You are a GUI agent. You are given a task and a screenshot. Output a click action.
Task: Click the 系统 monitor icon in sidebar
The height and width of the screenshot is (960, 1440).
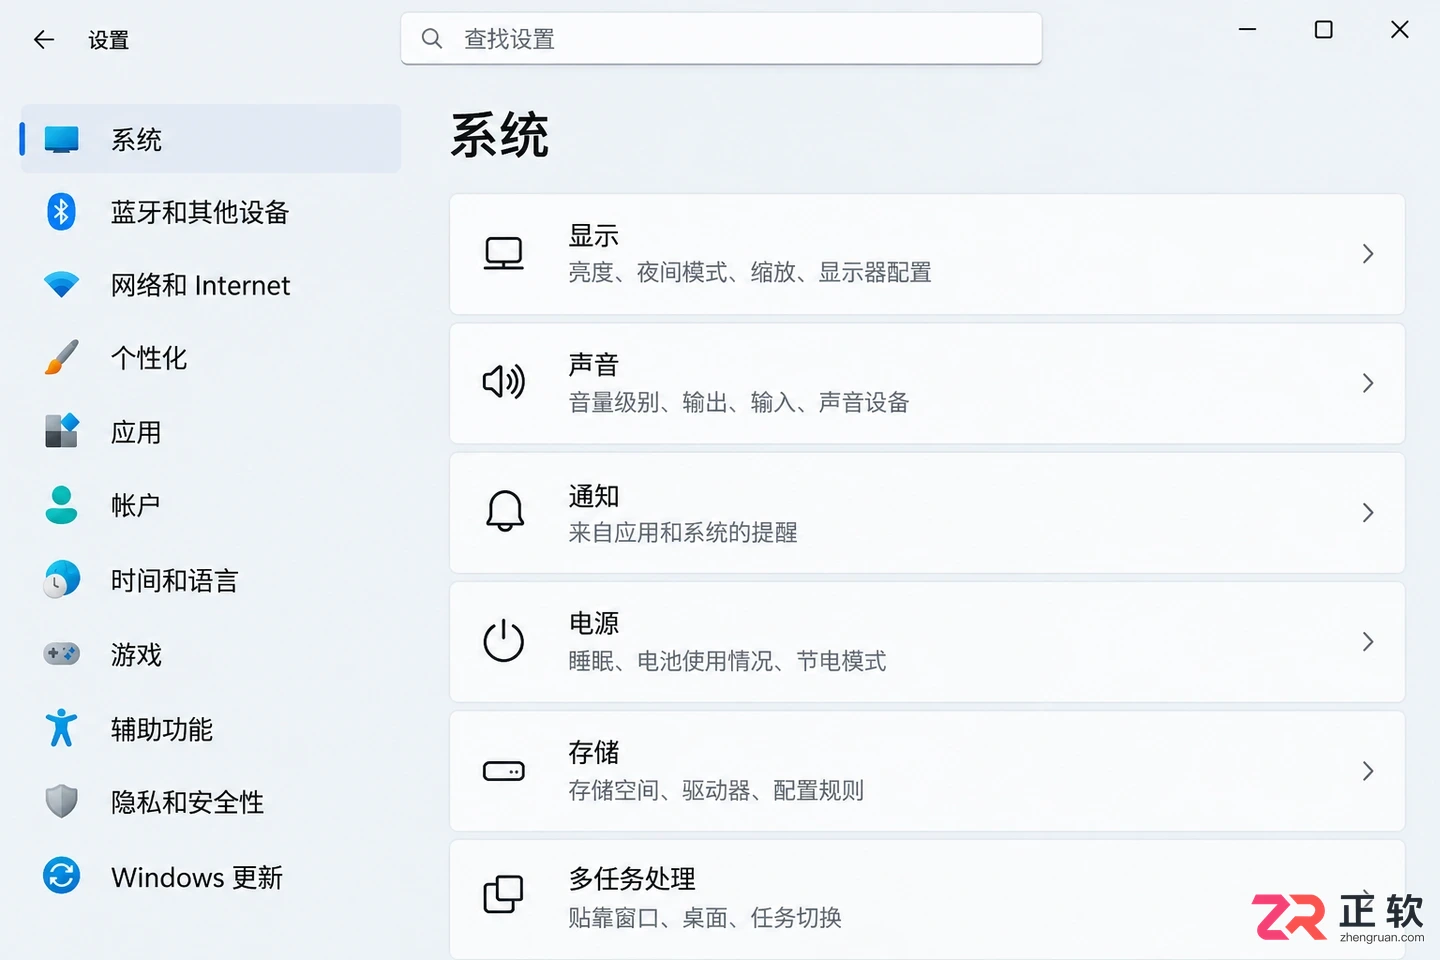click(62, 139)
